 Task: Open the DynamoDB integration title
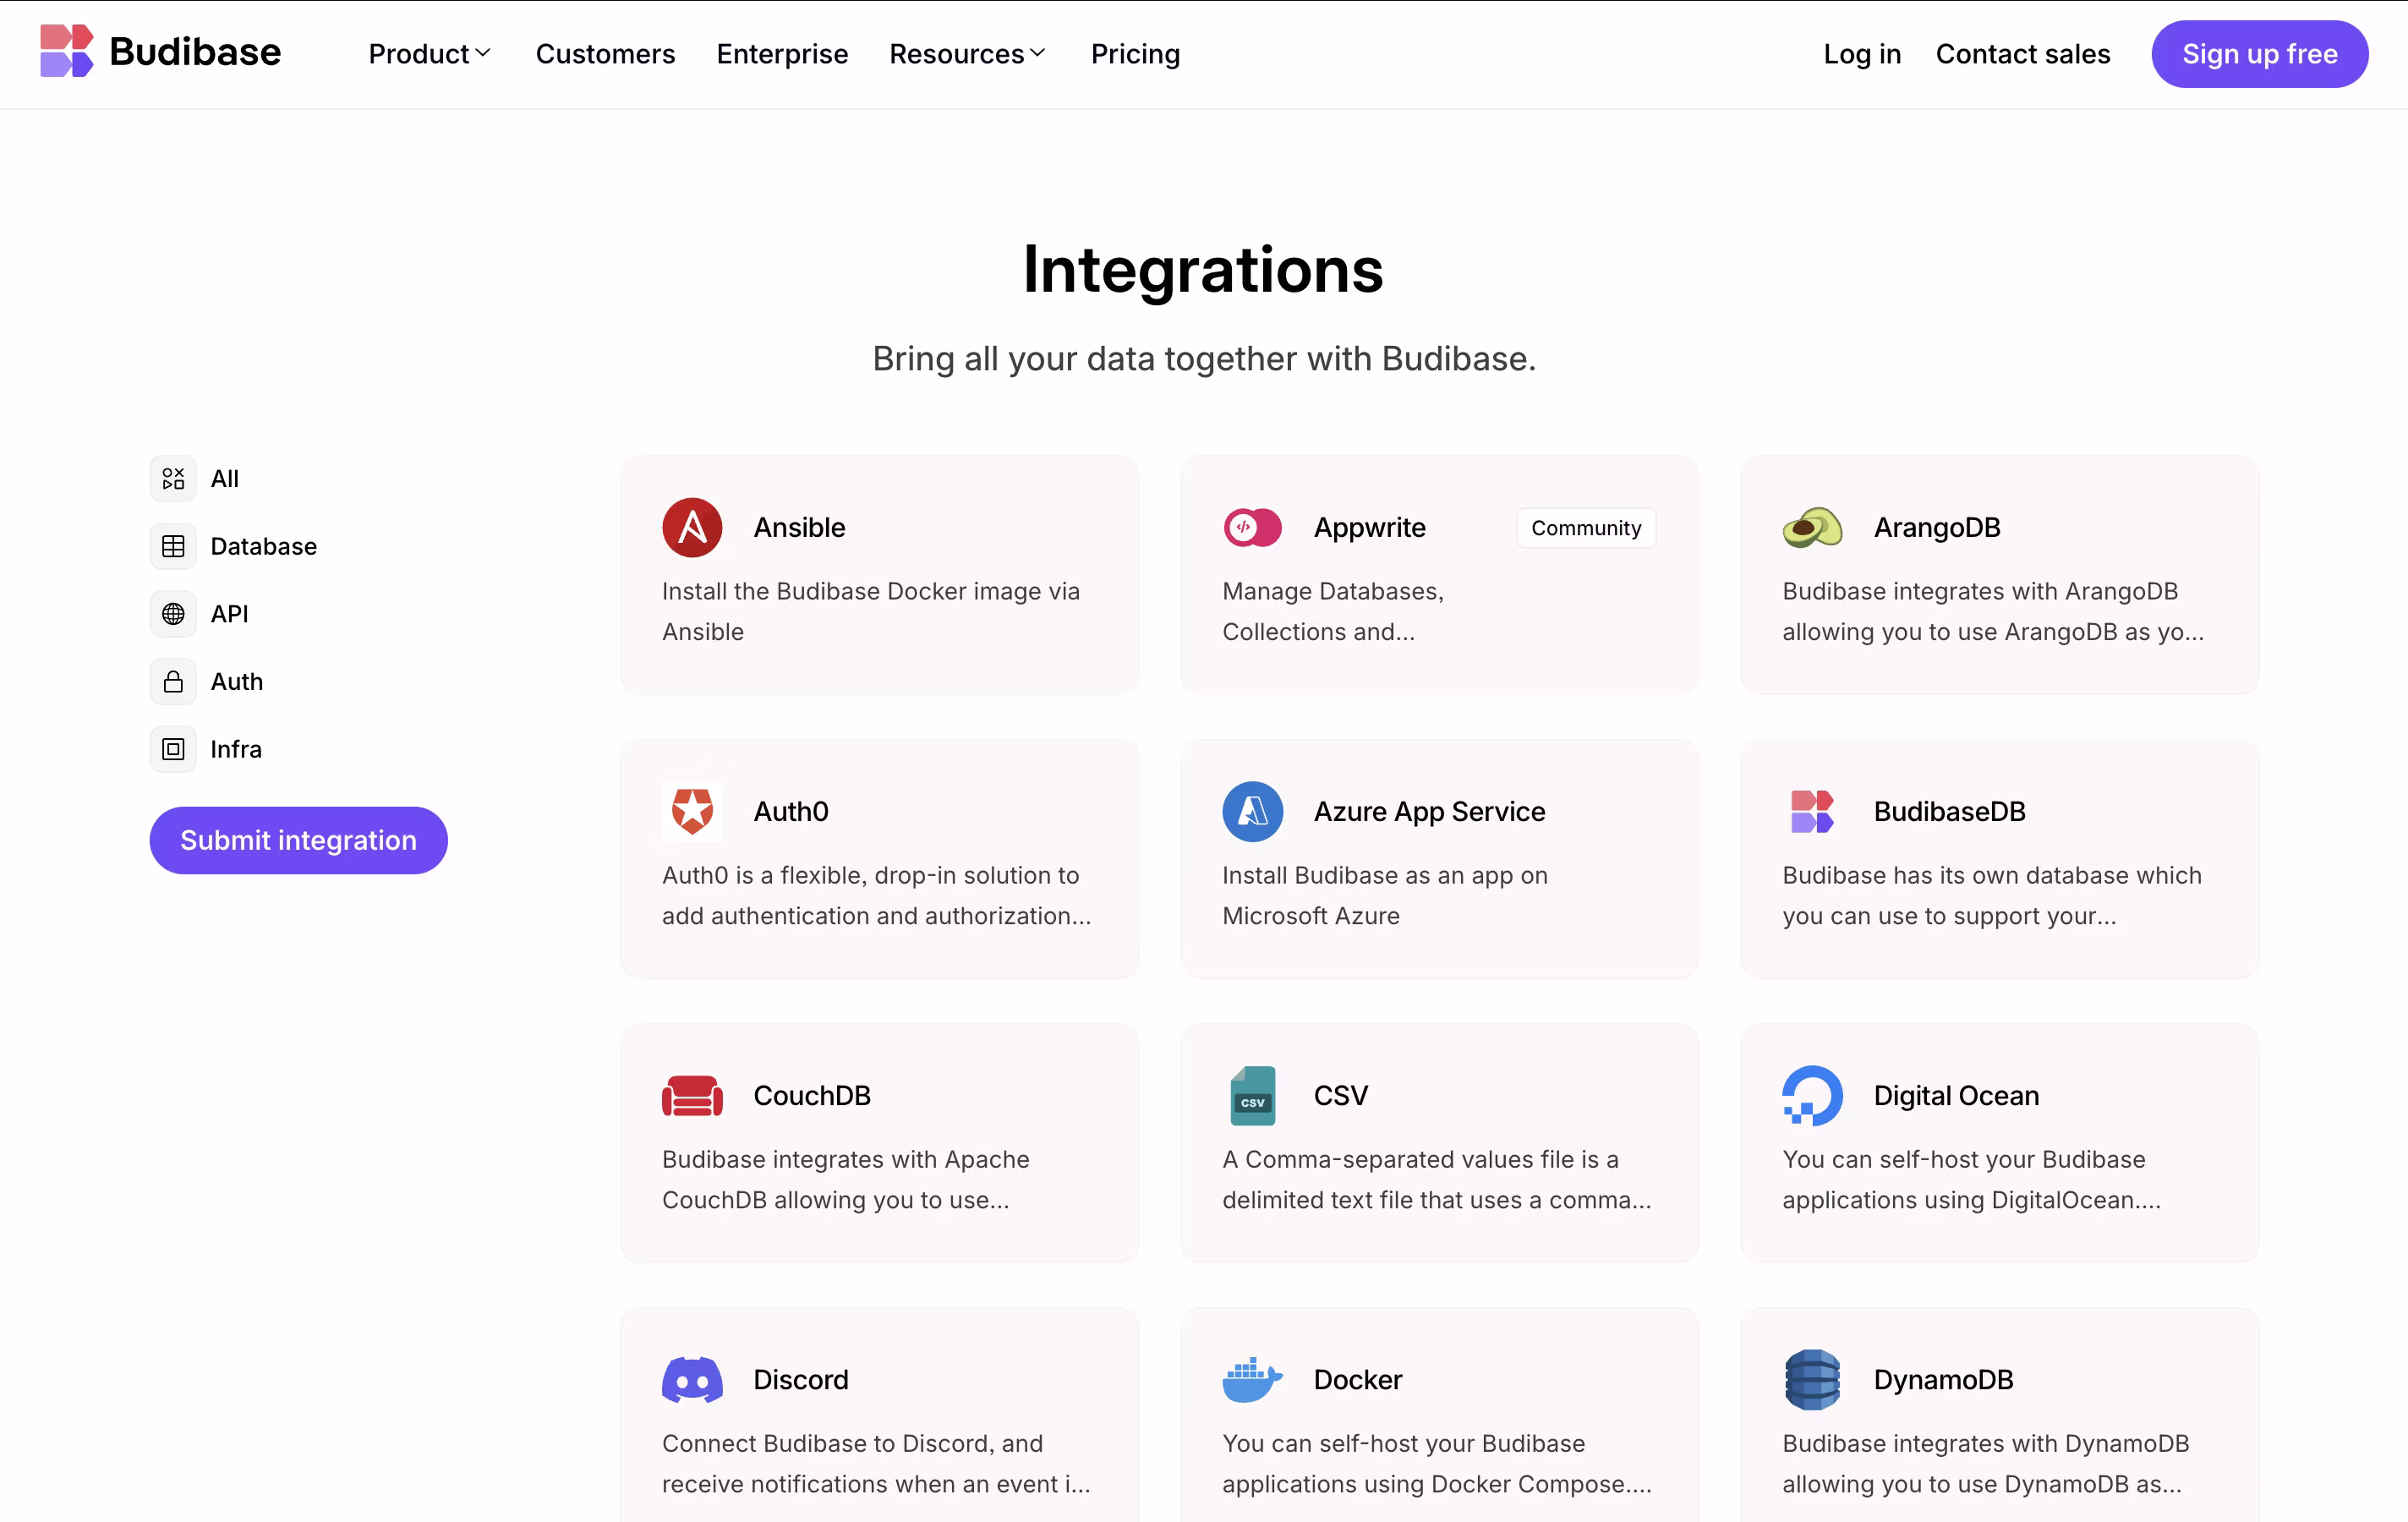1943,1379
